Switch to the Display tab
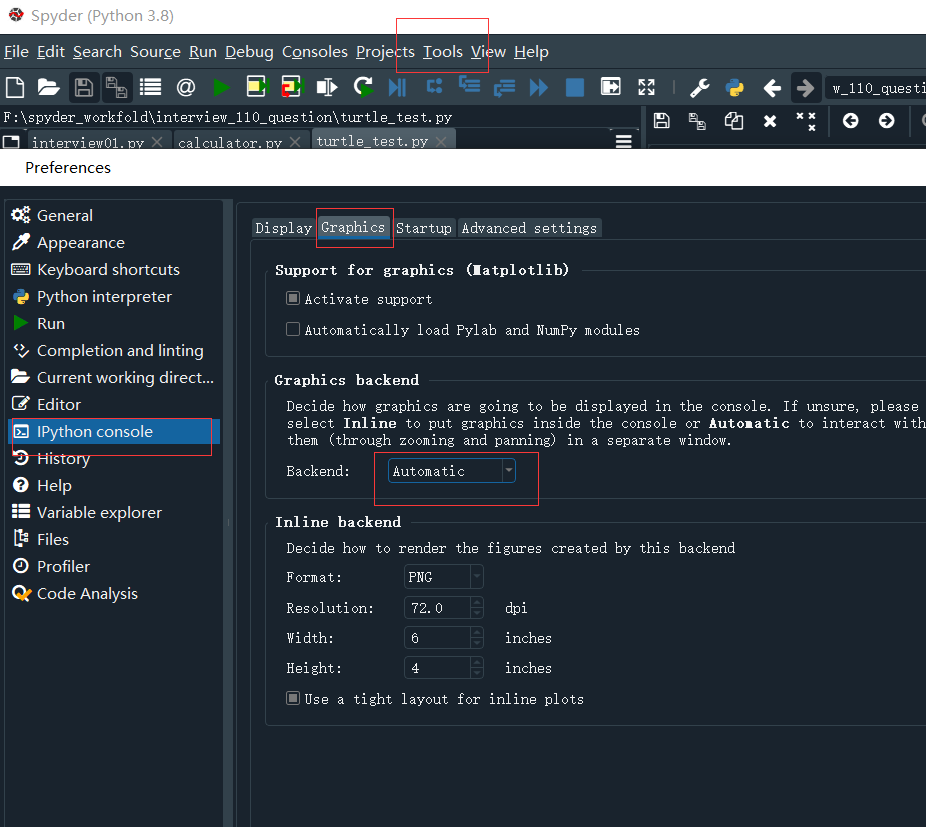This screenshot has height=827, width=926. click(x=283, y=228)
